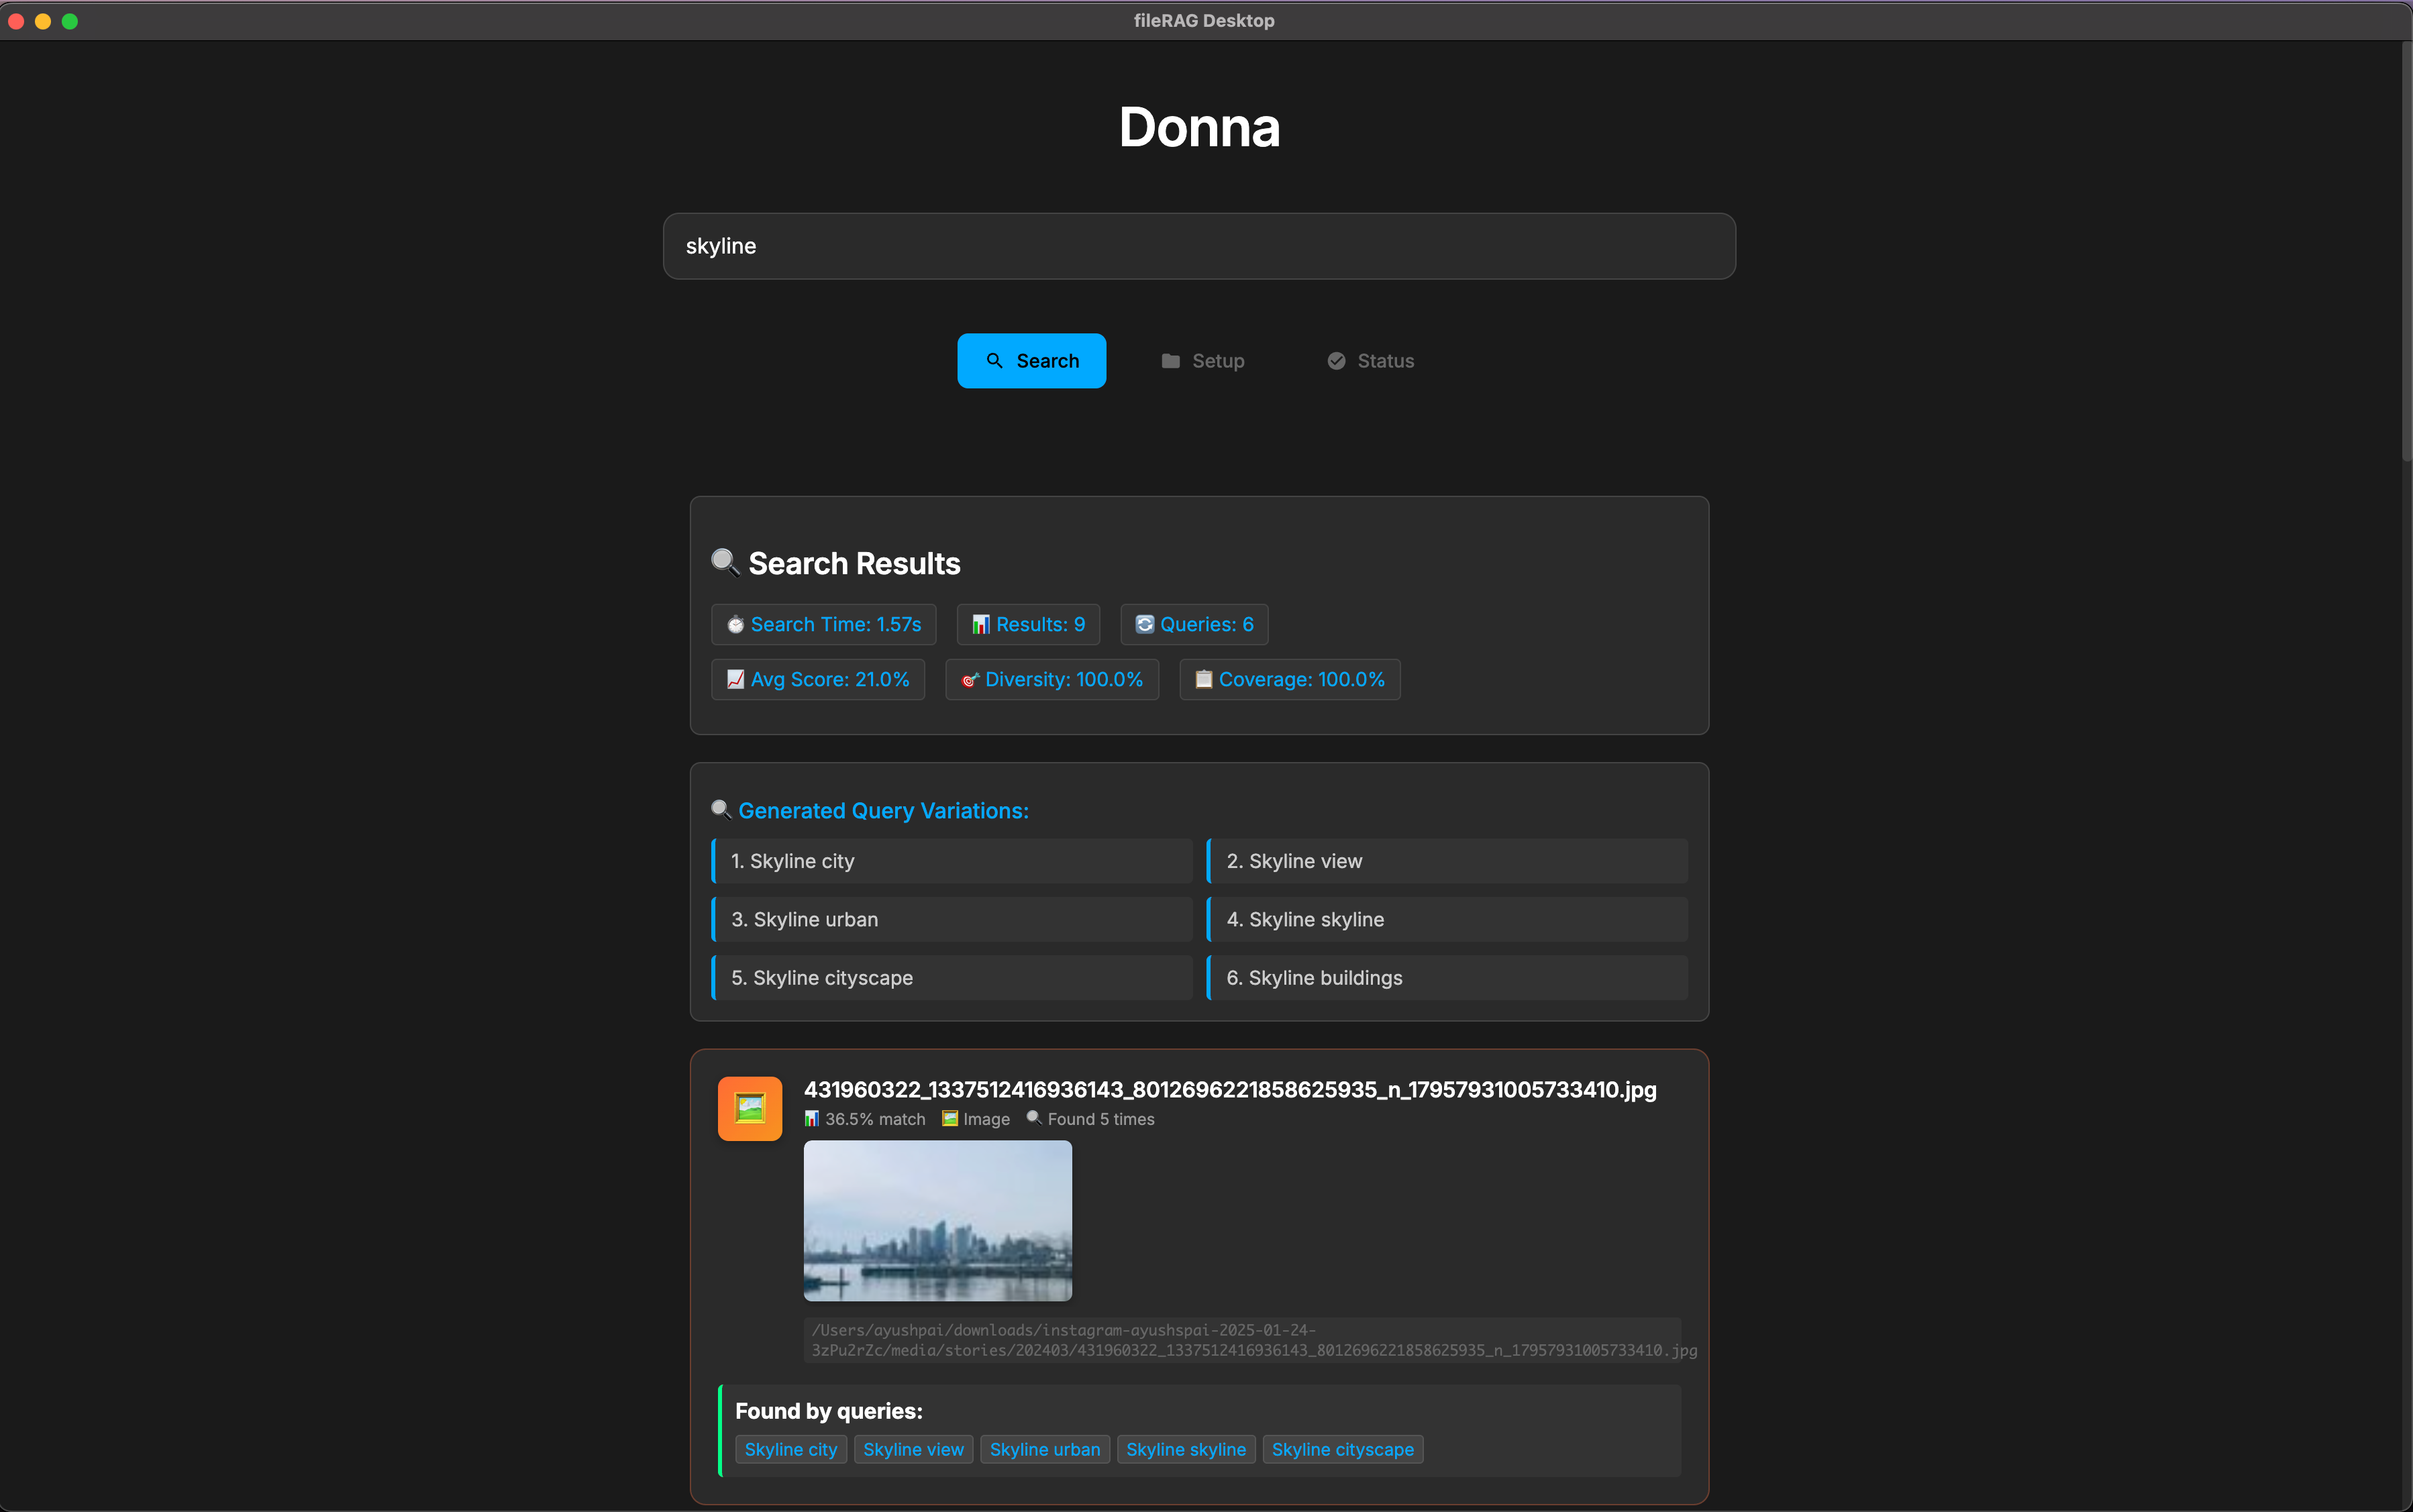Click the vertical scrollbar on the right
The height and width of the screenshot is (1512, 2413).
pos(2406,250)
